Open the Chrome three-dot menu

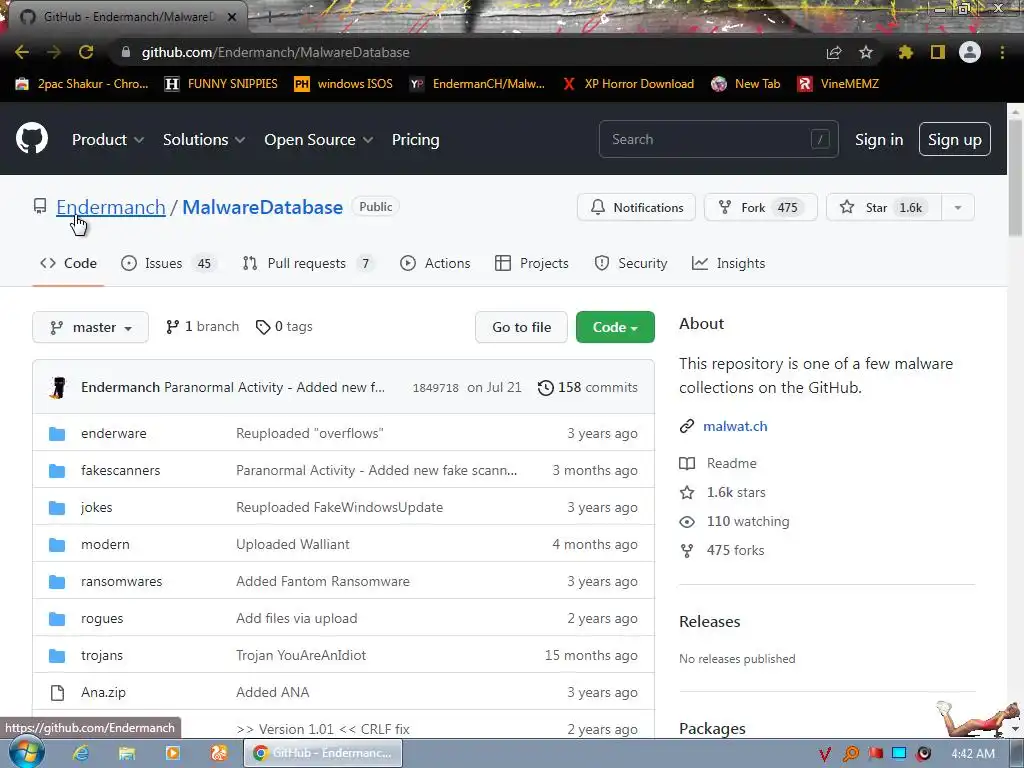pos(1002,52)
